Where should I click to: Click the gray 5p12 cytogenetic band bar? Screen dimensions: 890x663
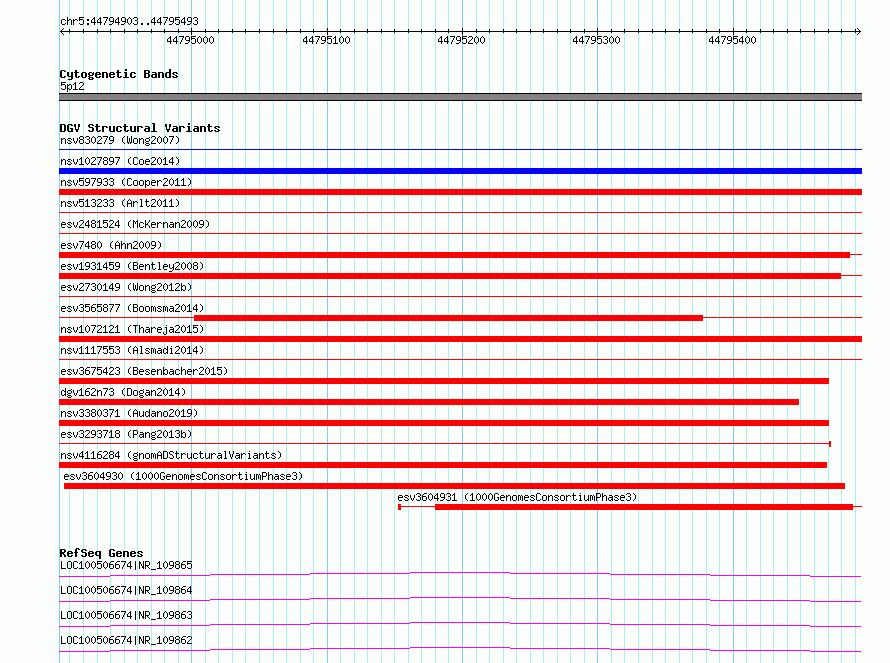tap(460, 97)
